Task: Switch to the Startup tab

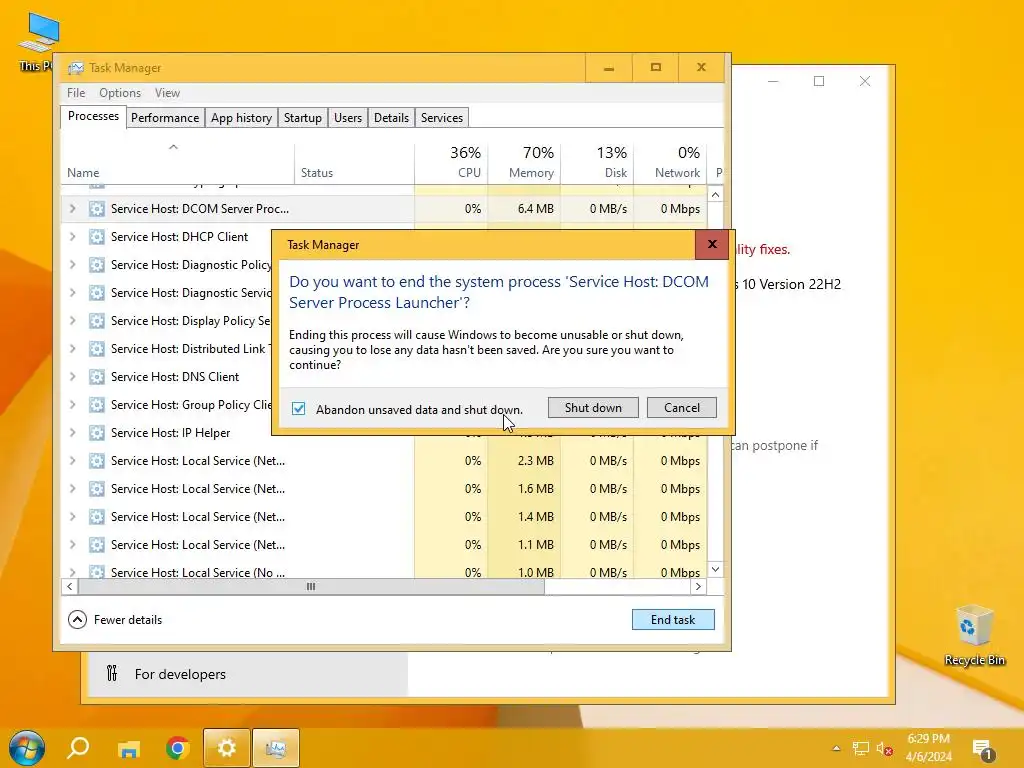Action: [x=302, y=118]
